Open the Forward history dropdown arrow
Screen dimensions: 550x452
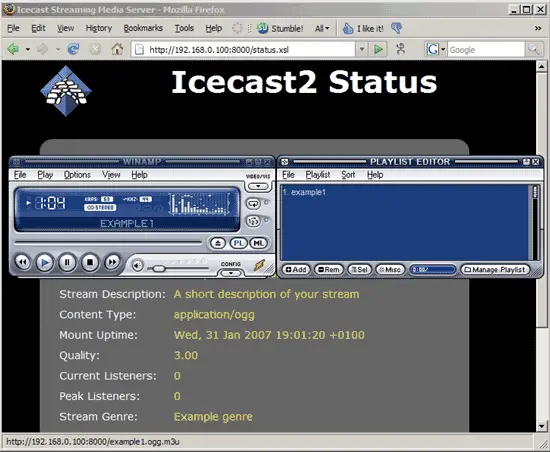coord(58,49)
